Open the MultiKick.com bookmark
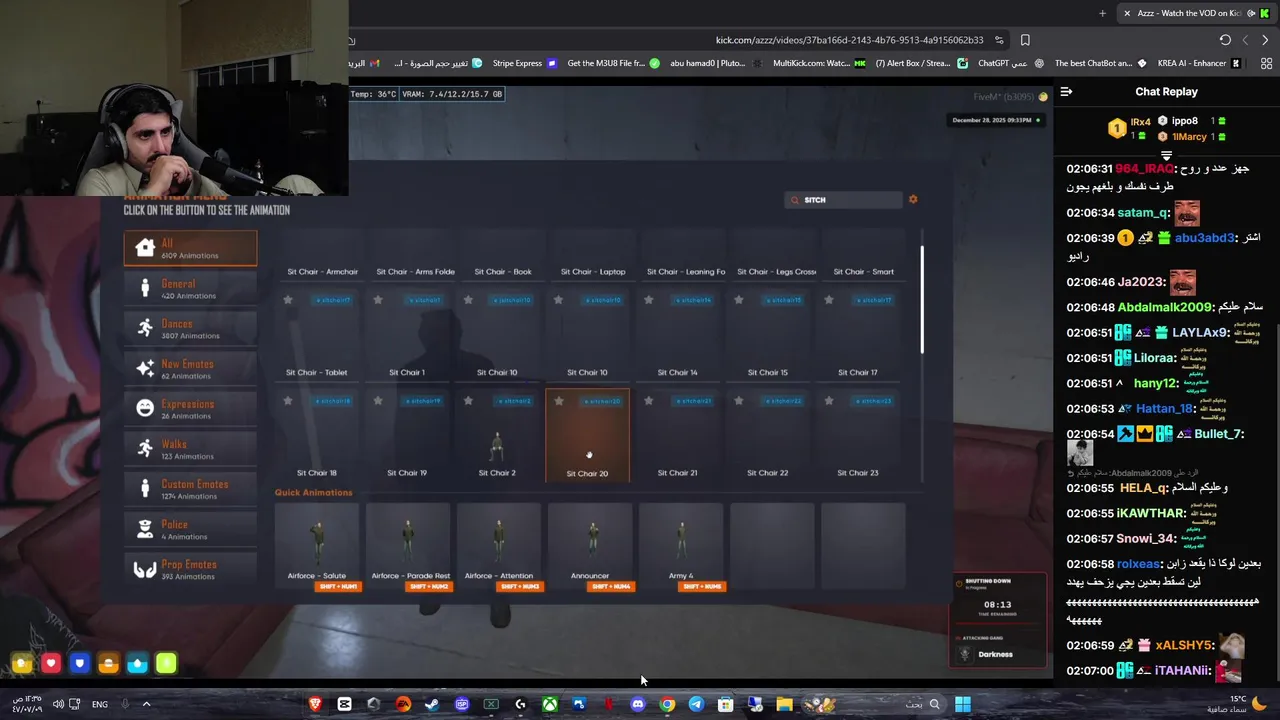 819,63
